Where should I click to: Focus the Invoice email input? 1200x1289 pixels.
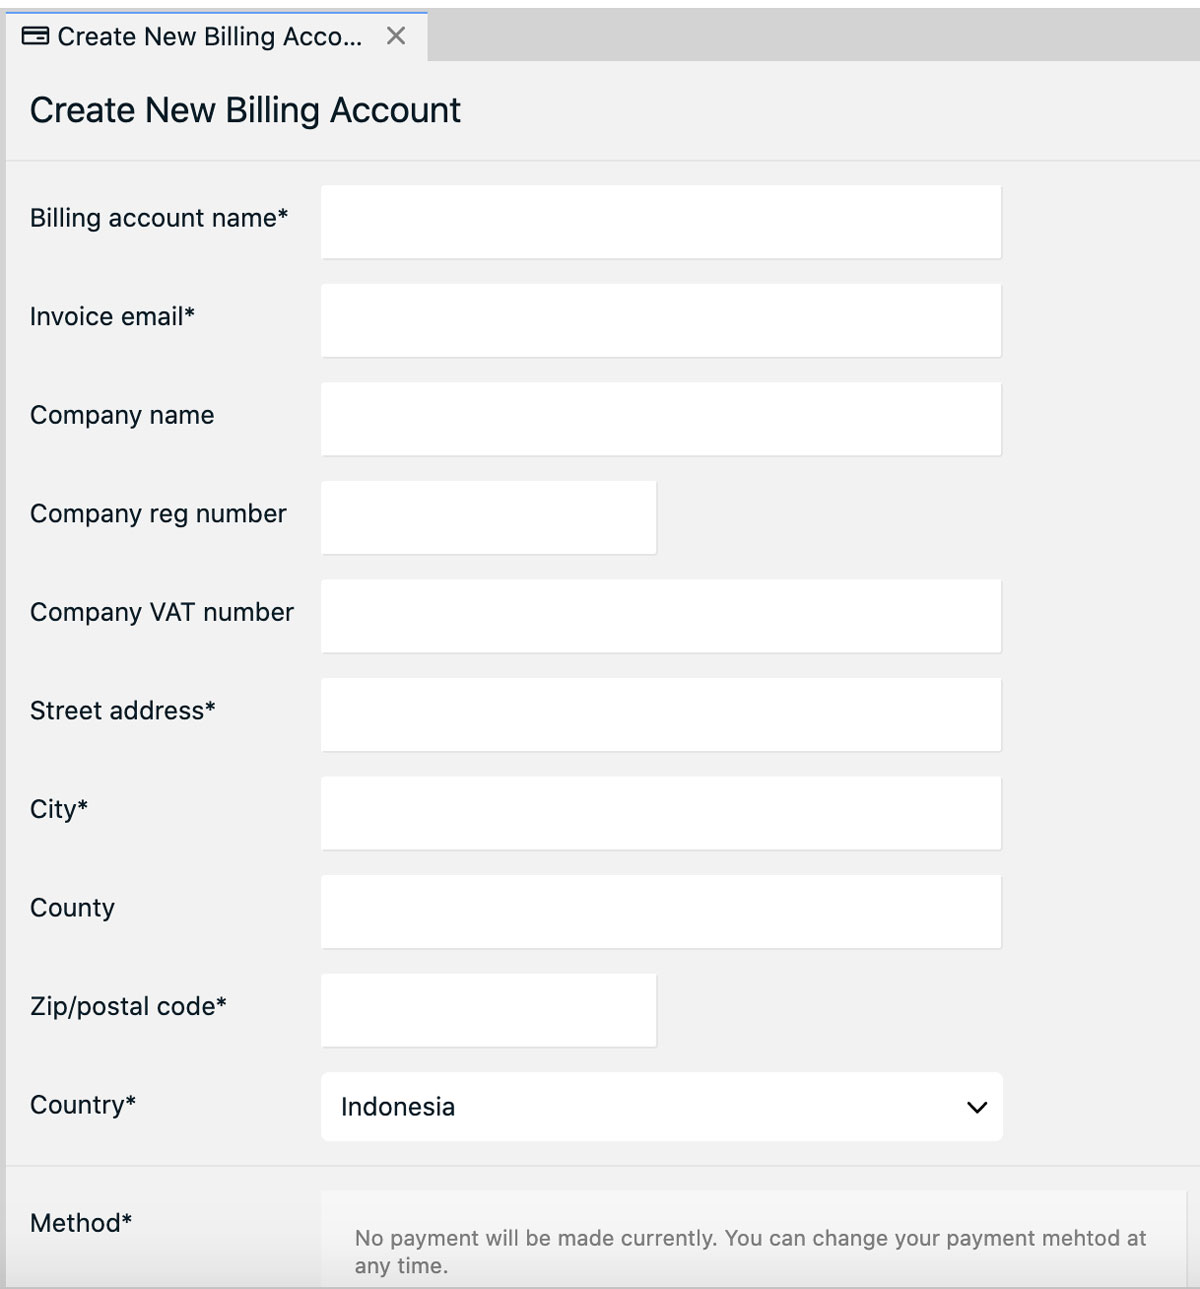click(660, 320)
